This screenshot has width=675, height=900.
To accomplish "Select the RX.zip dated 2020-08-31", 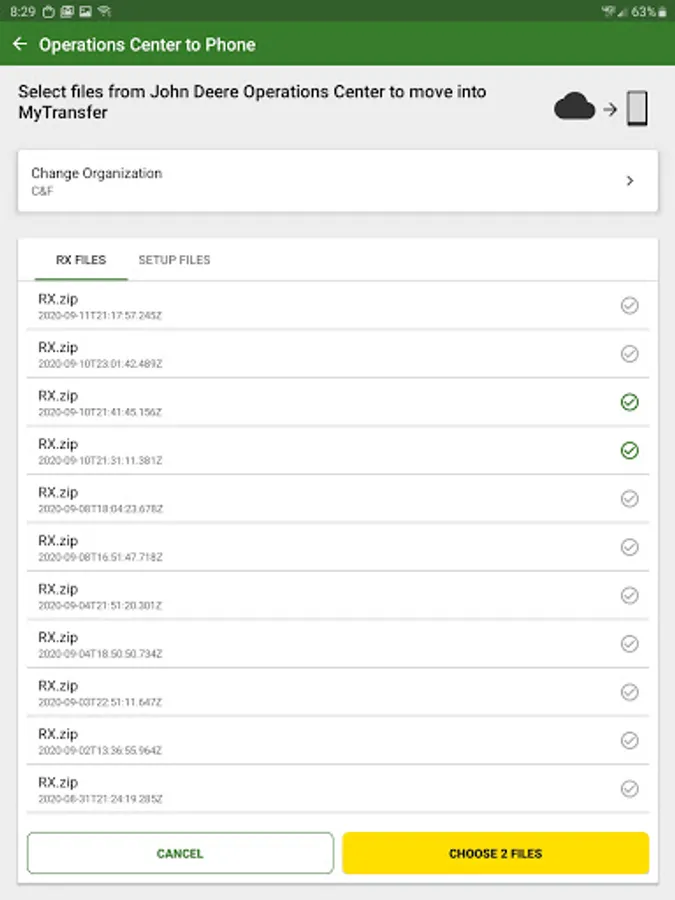I will (x=629, y=789).
